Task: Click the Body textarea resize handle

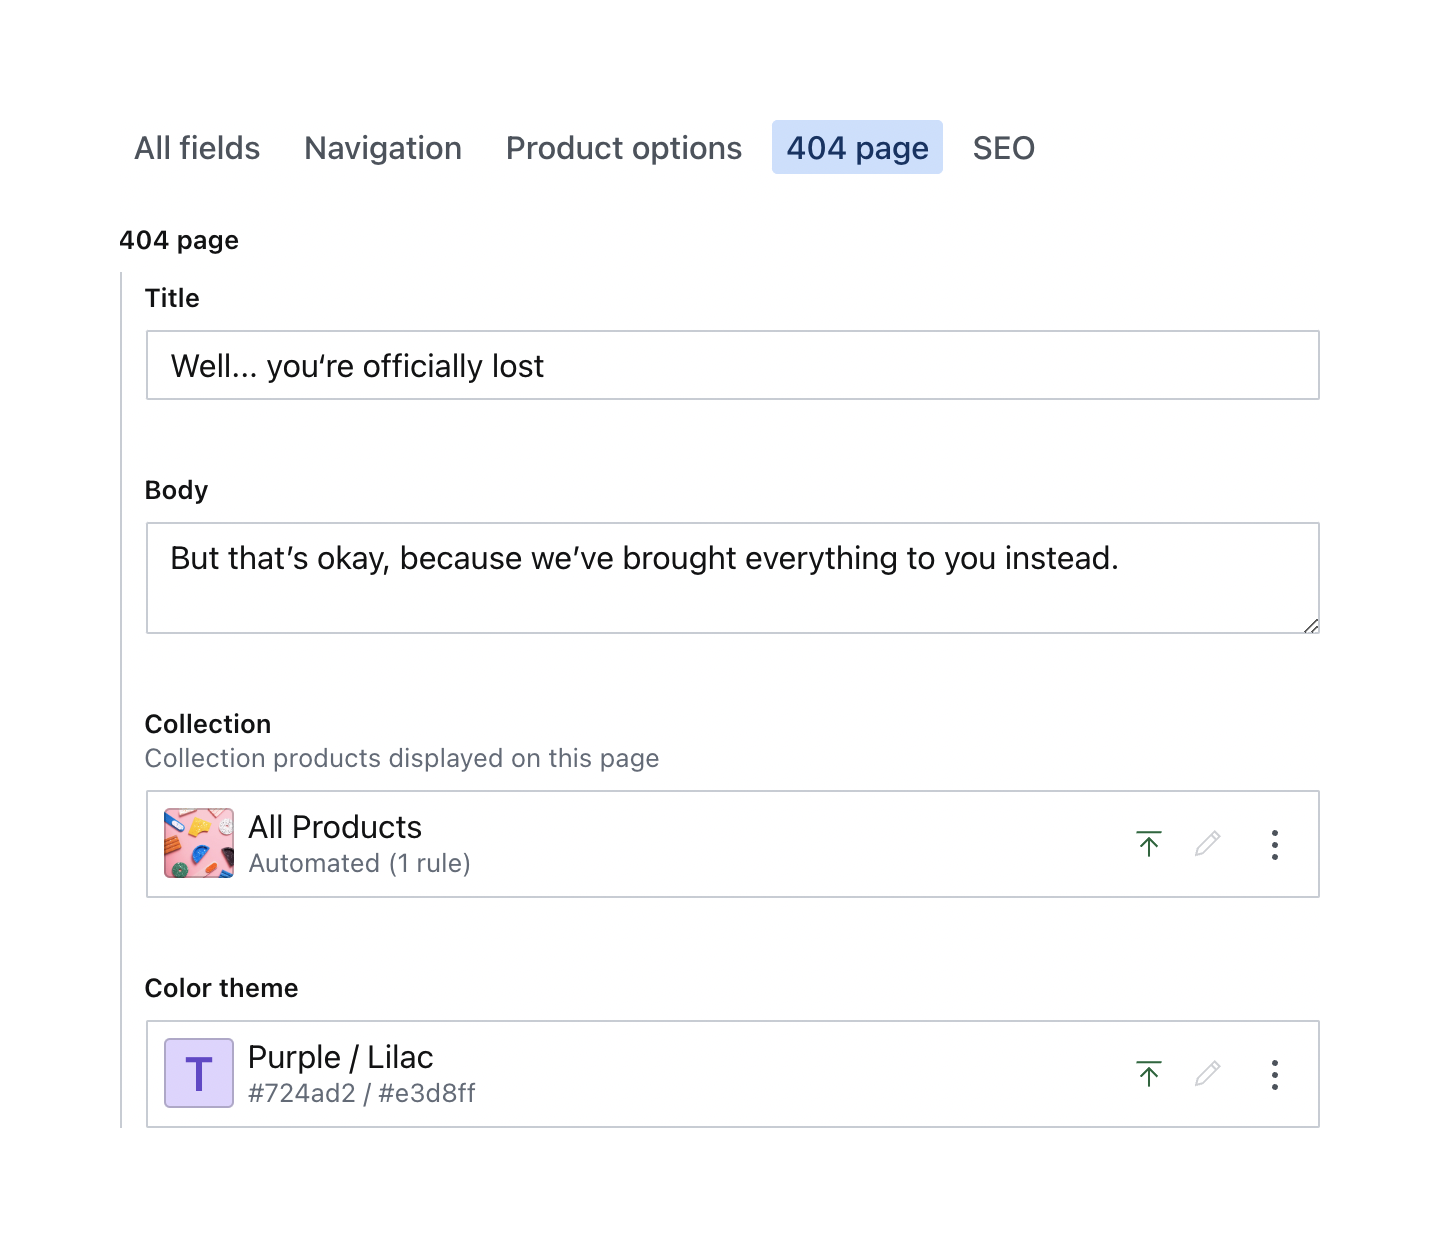Action: (x=1311, y=626)
